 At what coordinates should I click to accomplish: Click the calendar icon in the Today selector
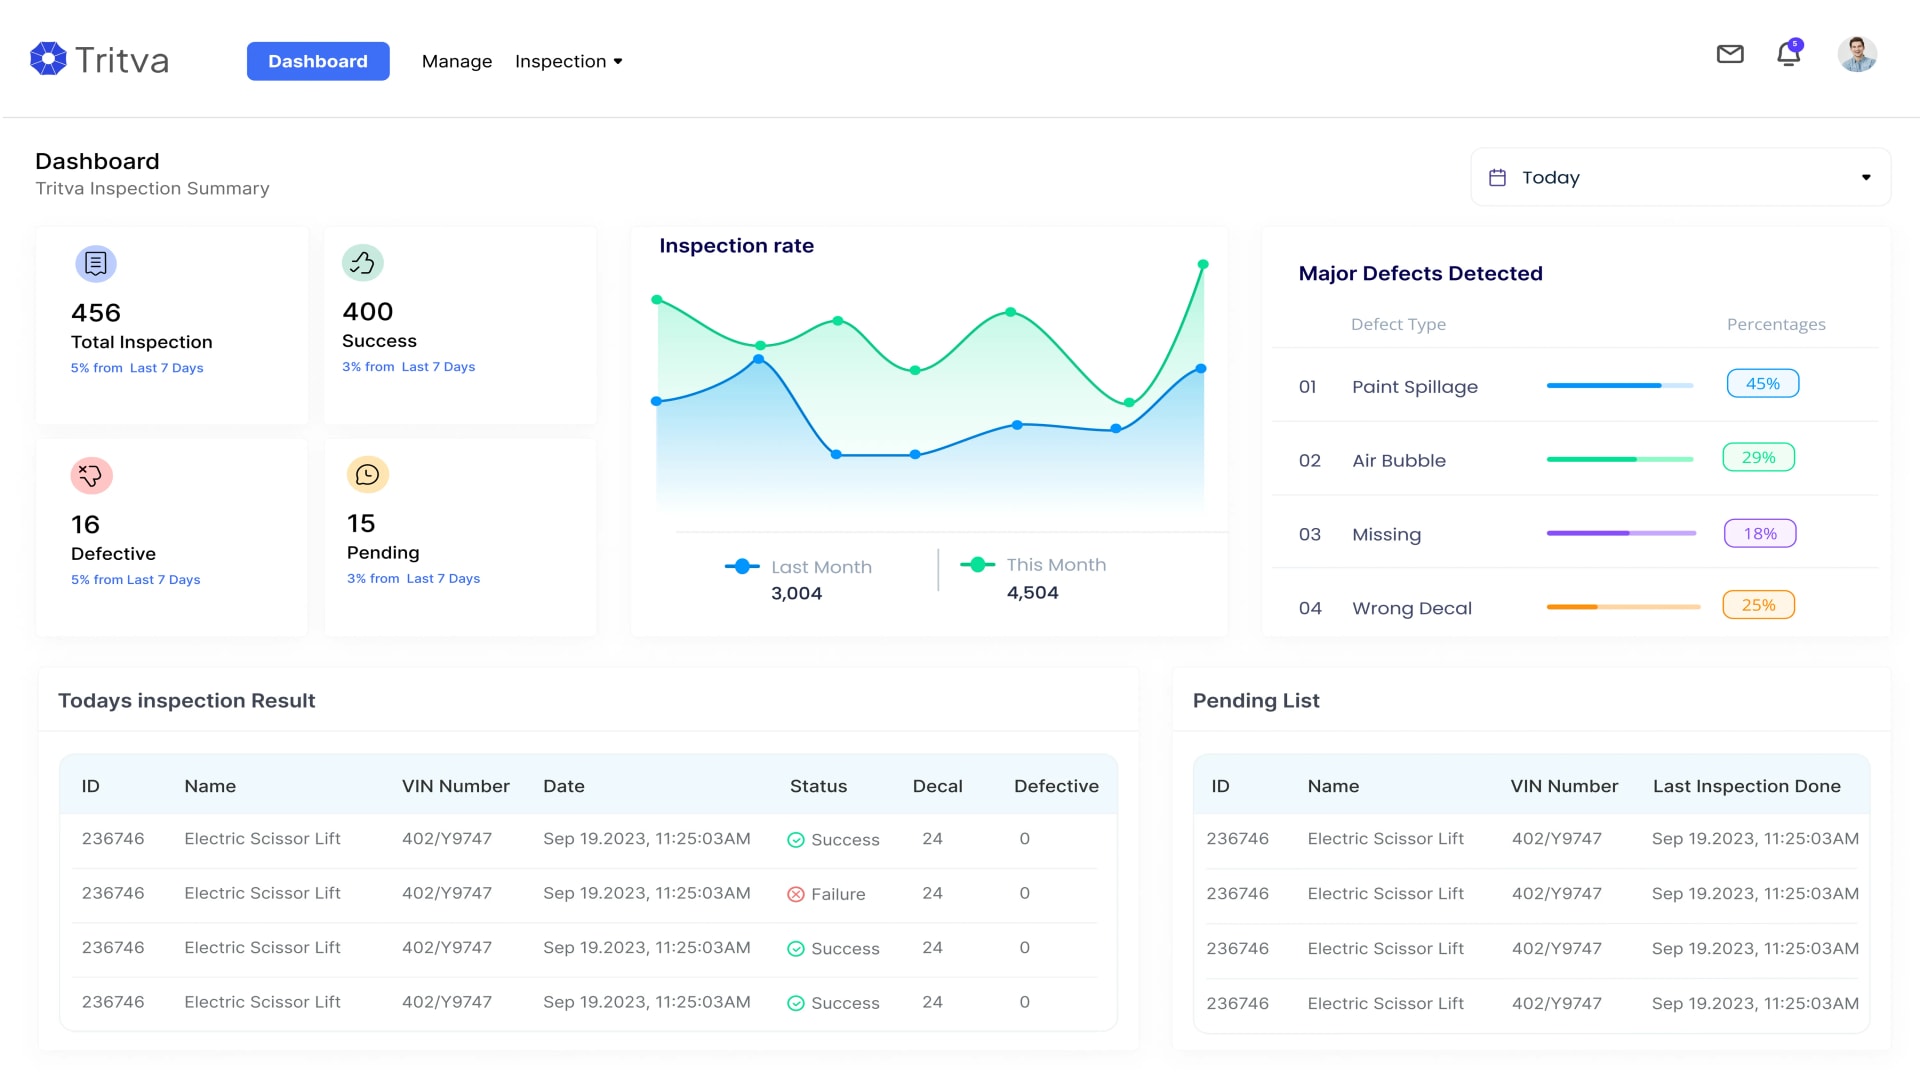1497,176
